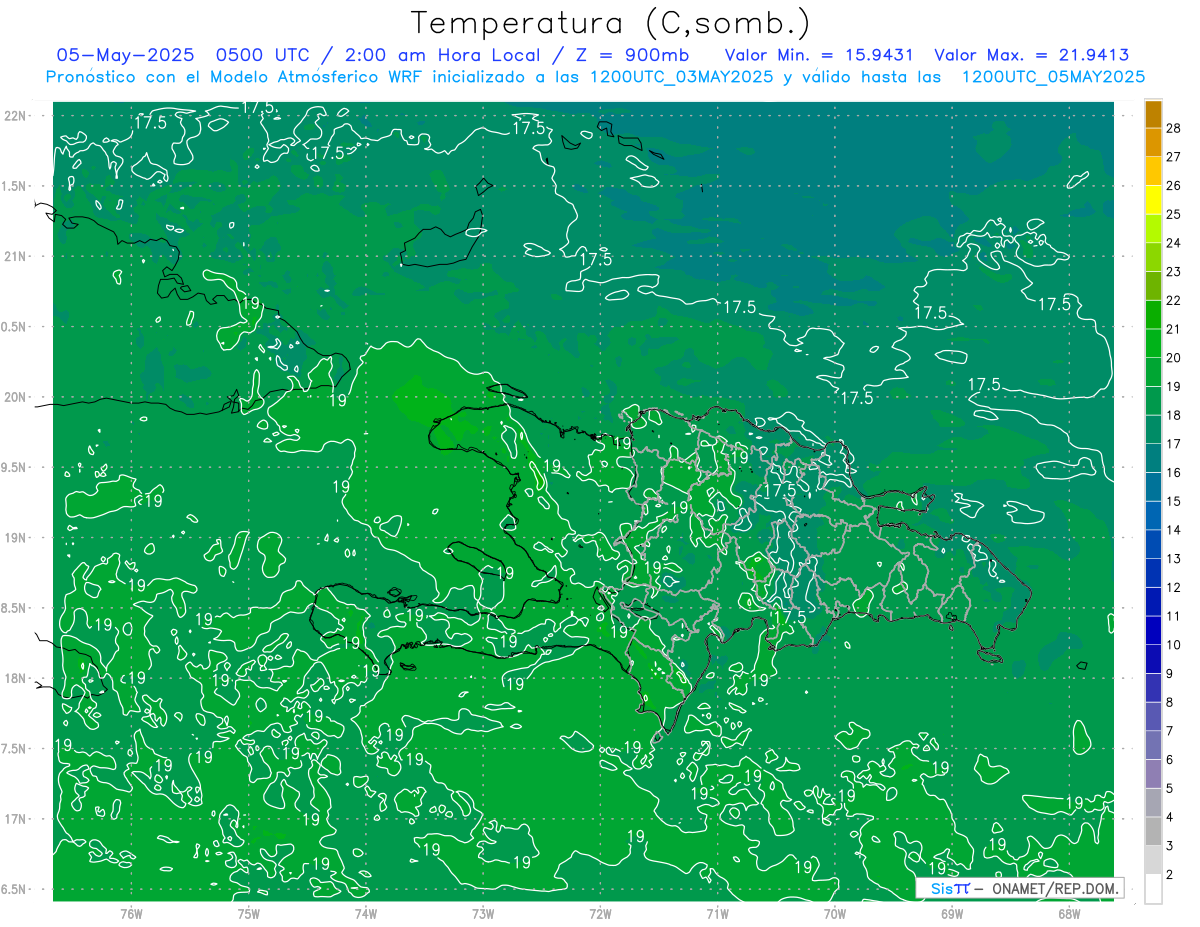Click the "69W" longitude label
The height and width of the screenshot is (927, 1200).
[x=952, y=913]
